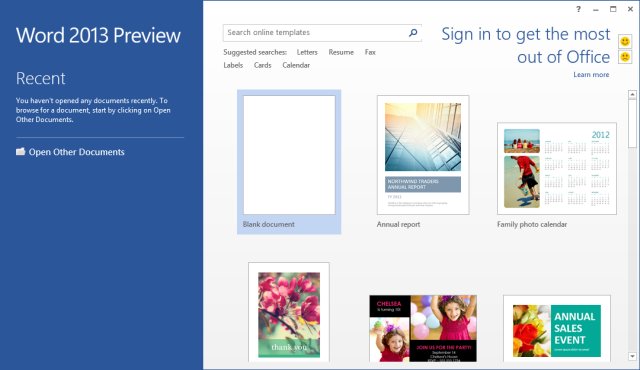This screenshot has height=370, width=640.
Task: Click the Recent heading
Action: pos(40,78)
